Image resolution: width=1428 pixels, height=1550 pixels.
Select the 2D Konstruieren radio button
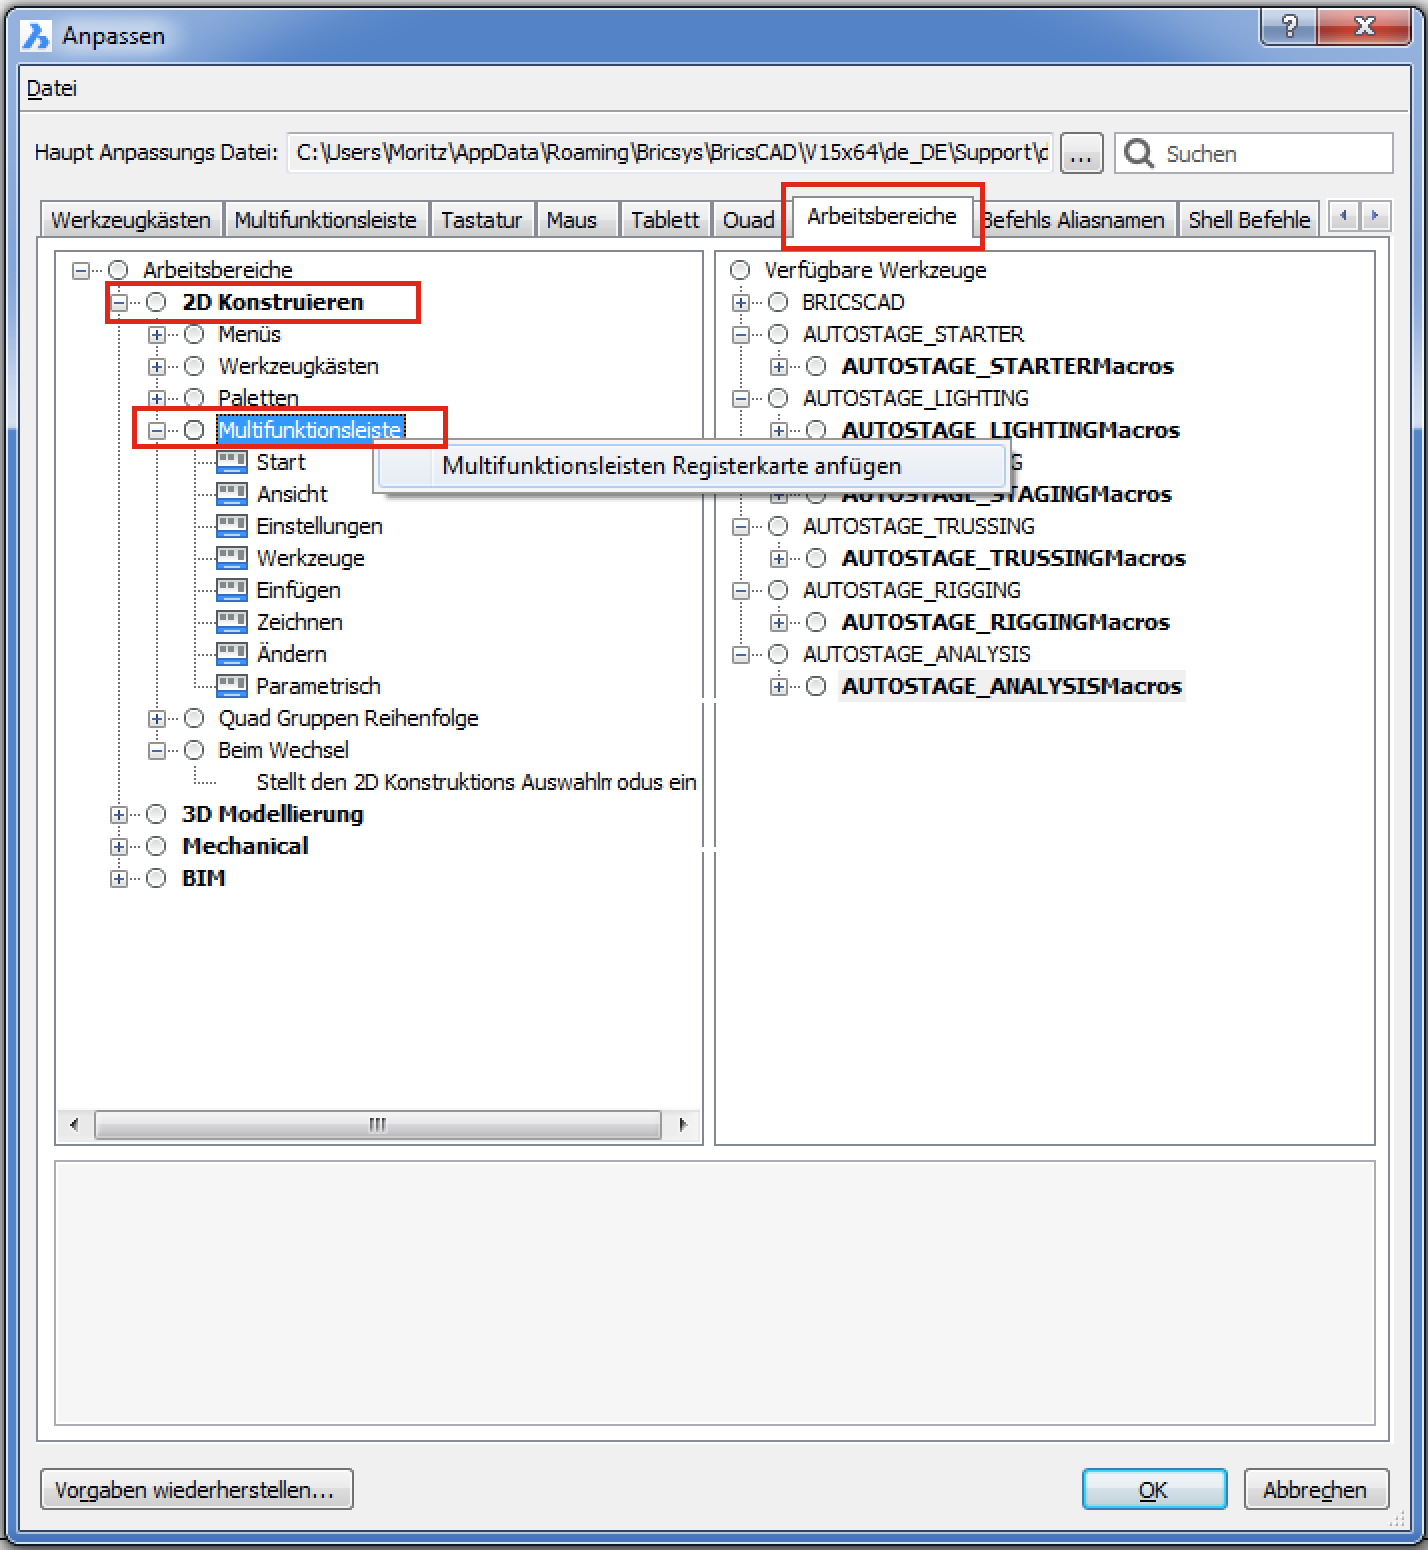click(155, 301)
